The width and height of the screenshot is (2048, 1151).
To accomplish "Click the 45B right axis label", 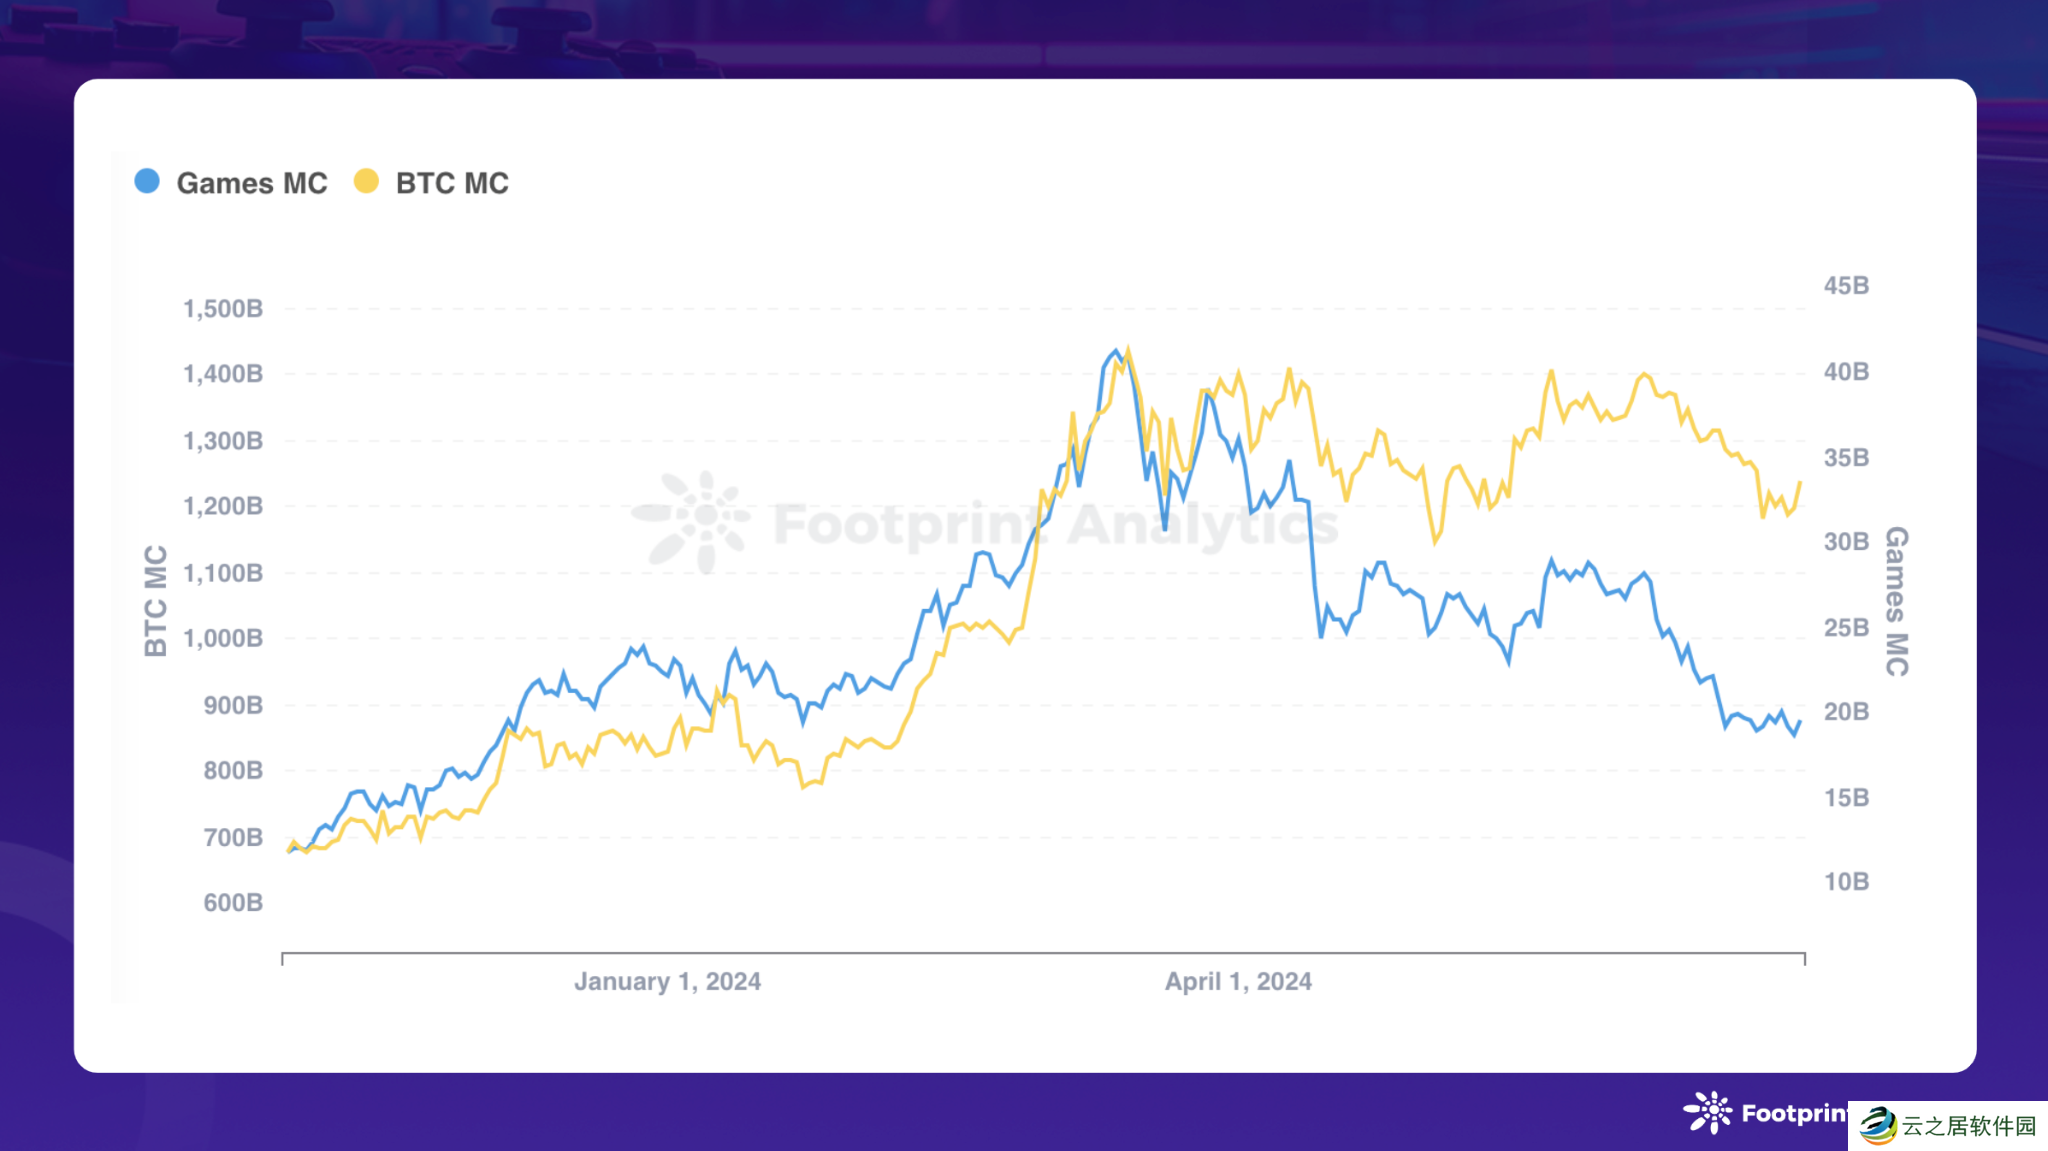I will pyautogui.click(x=1846, y=285).
